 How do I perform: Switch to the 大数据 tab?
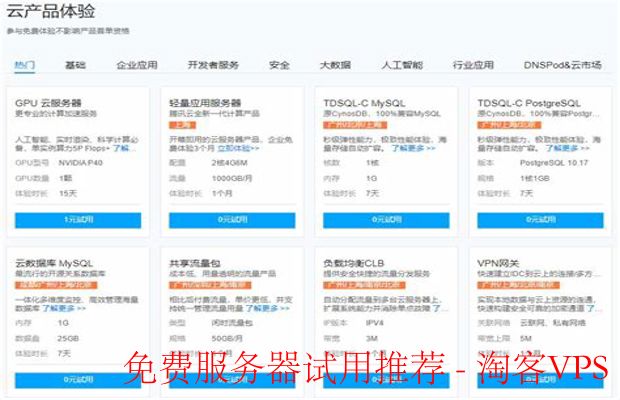335,65
